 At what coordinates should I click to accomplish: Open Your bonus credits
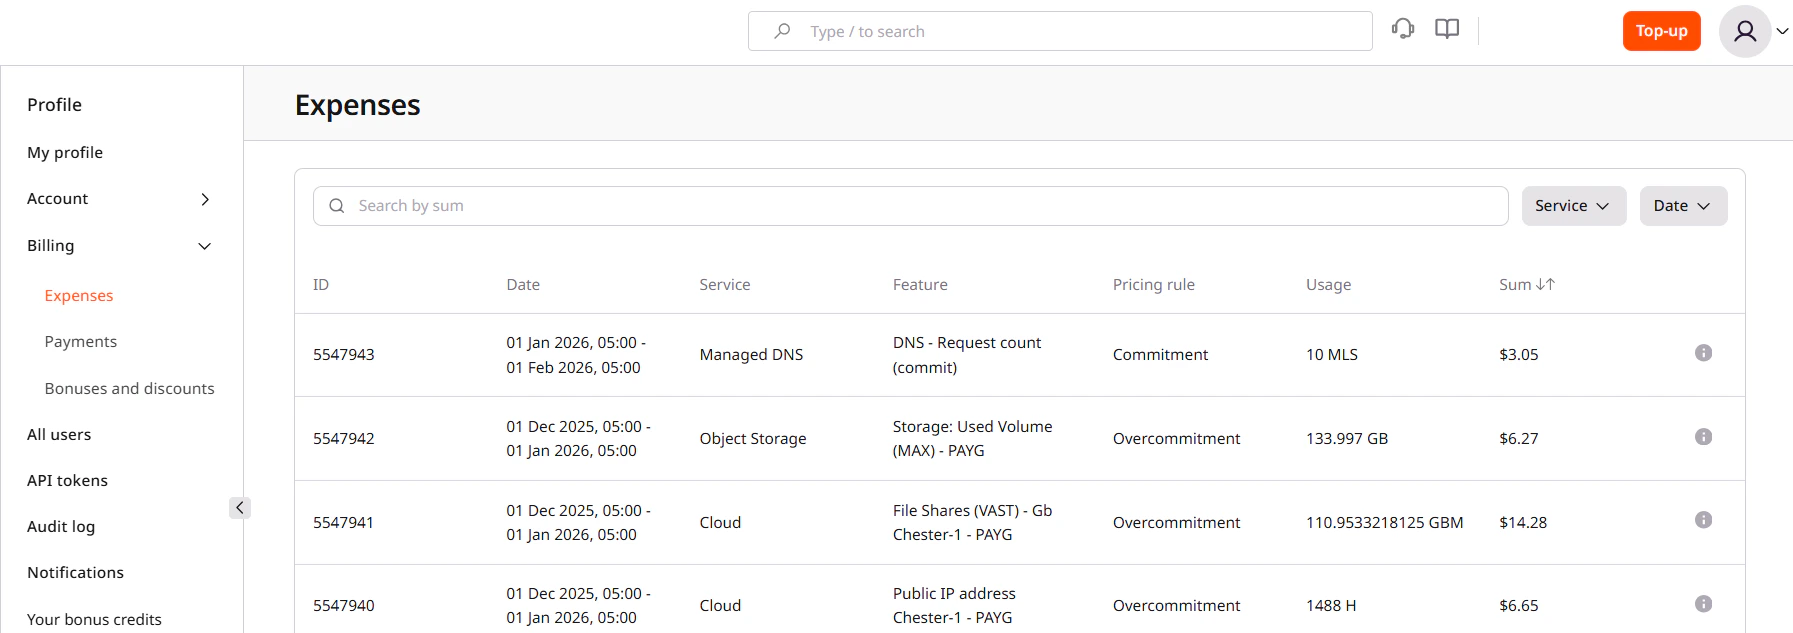(x=94, y=619)
